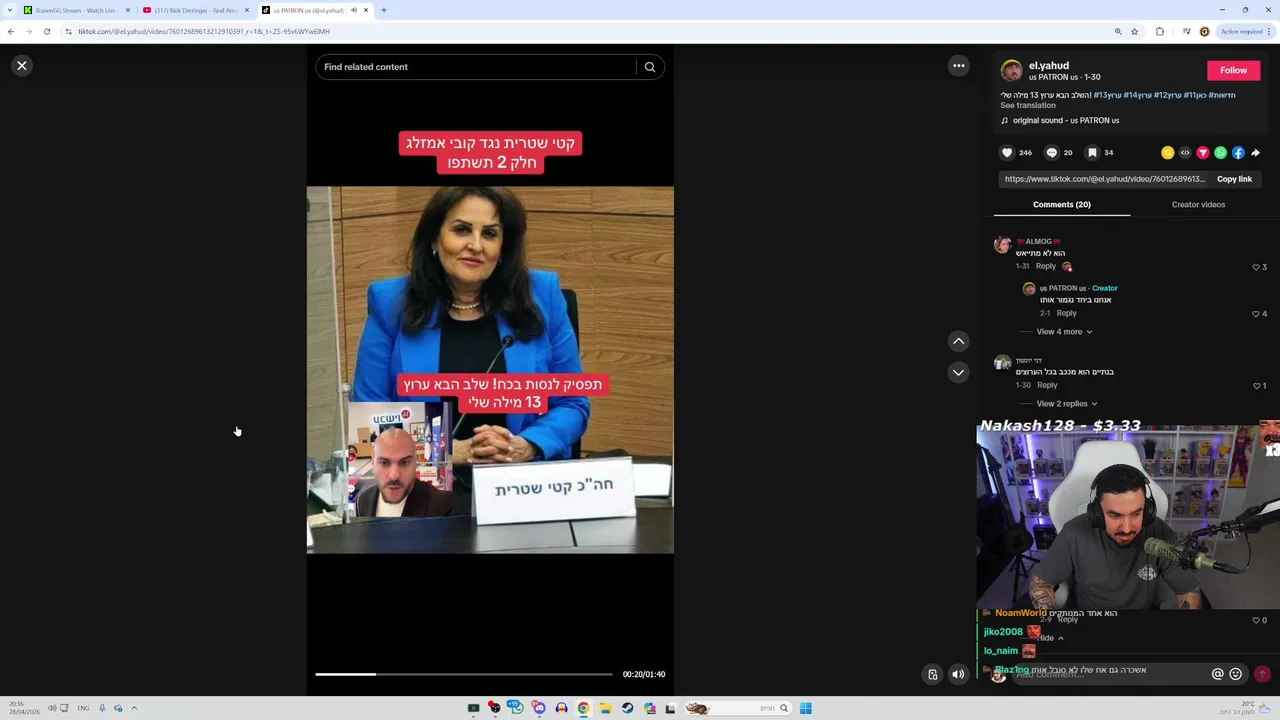Reload the page
Viewport: 1280px width, 720px height.
46,31
